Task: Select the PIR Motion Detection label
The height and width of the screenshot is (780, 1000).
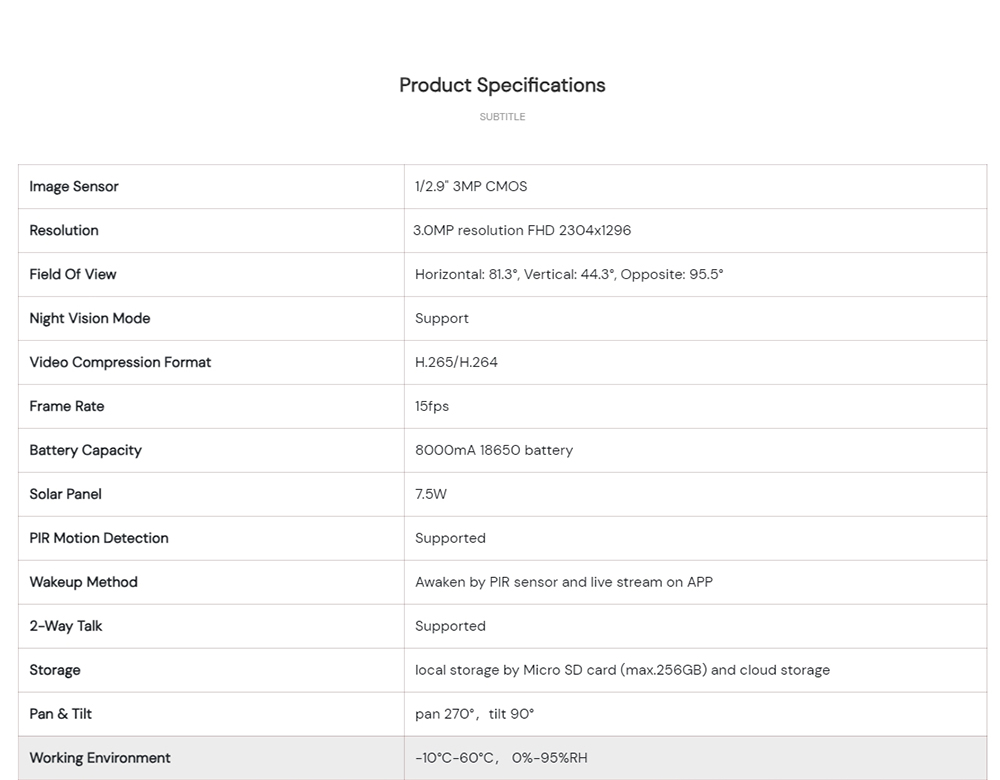Action: click(x=99, y=538)
